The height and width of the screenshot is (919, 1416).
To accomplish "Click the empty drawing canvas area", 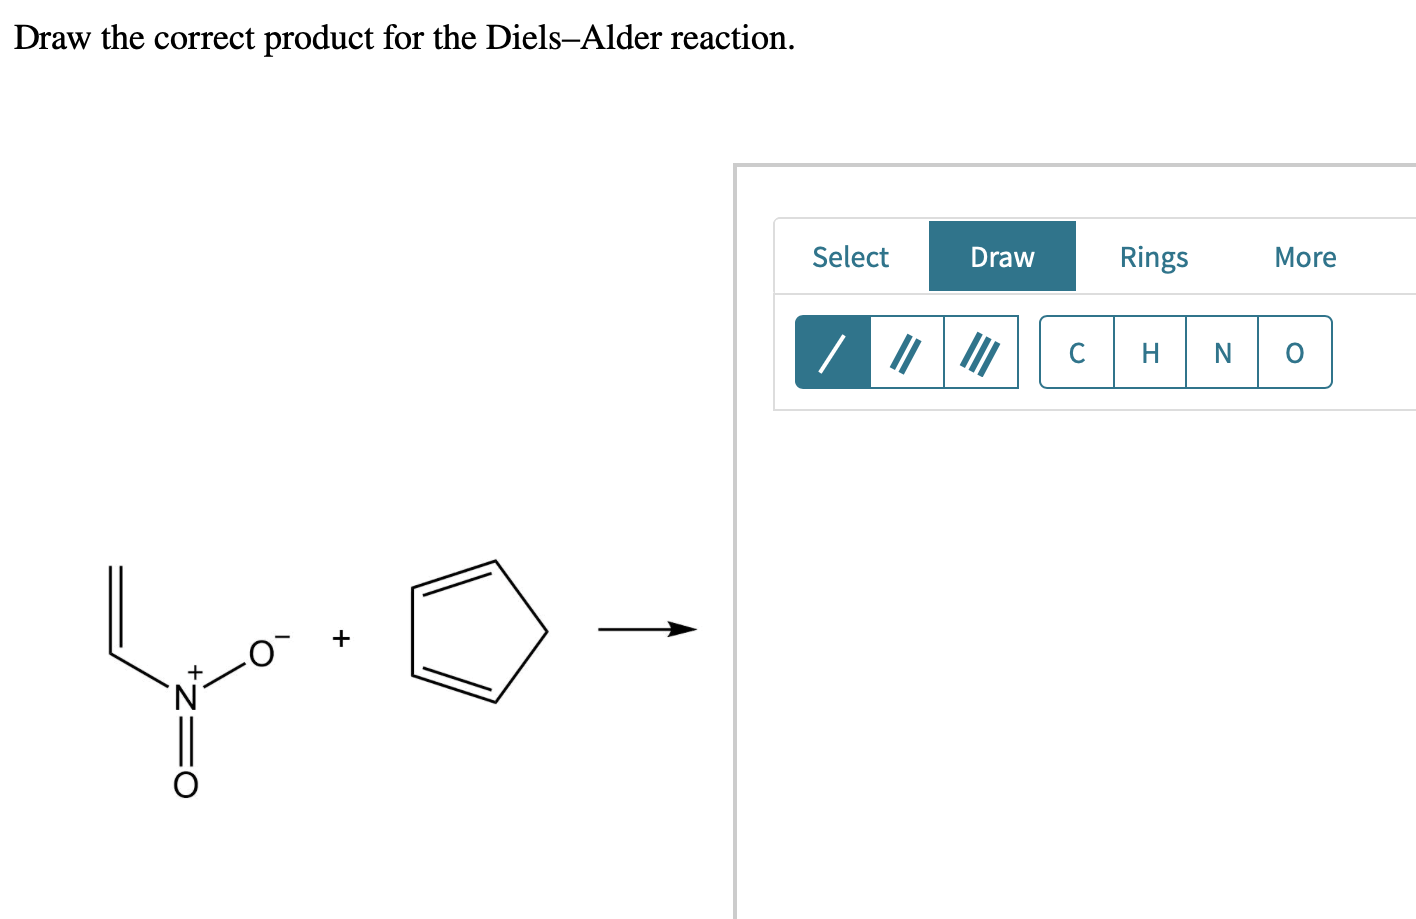I will point(1076,660).
